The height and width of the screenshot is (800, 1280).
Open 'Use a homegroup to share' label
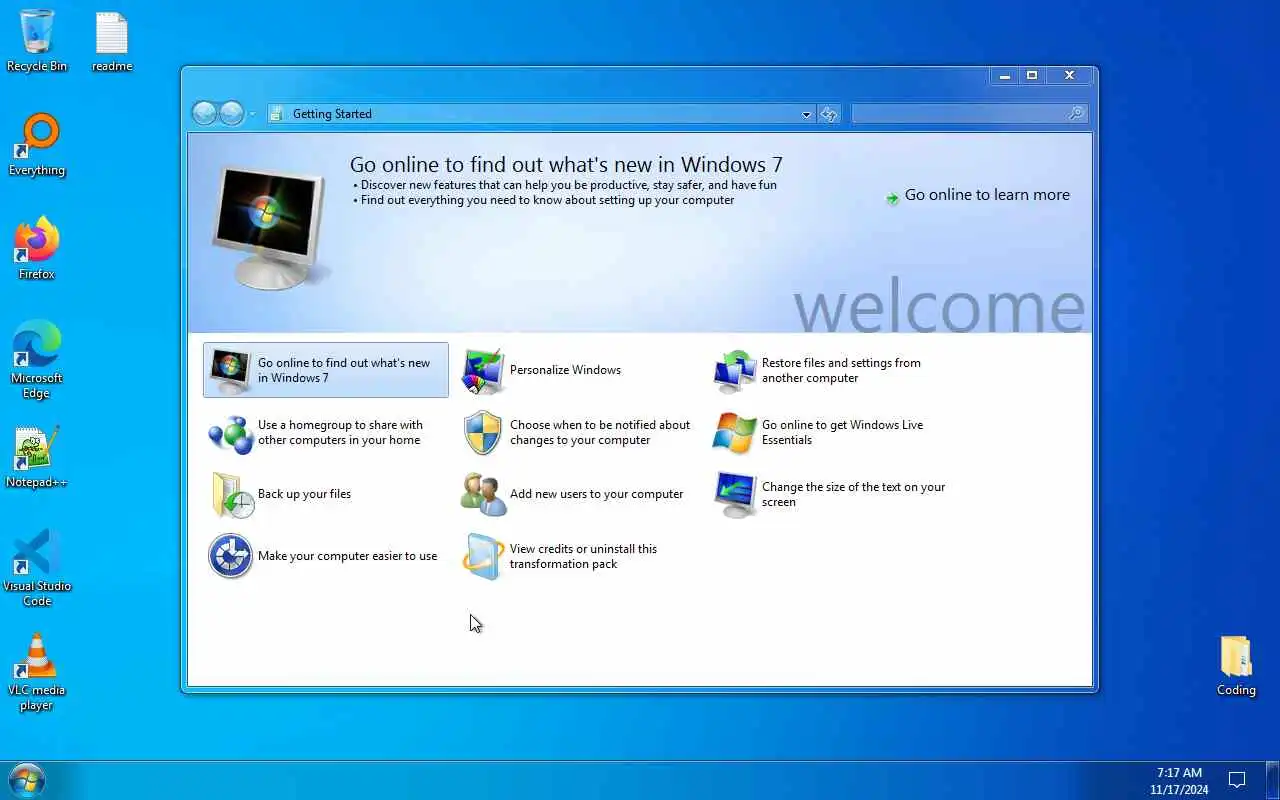click(340, 432)
